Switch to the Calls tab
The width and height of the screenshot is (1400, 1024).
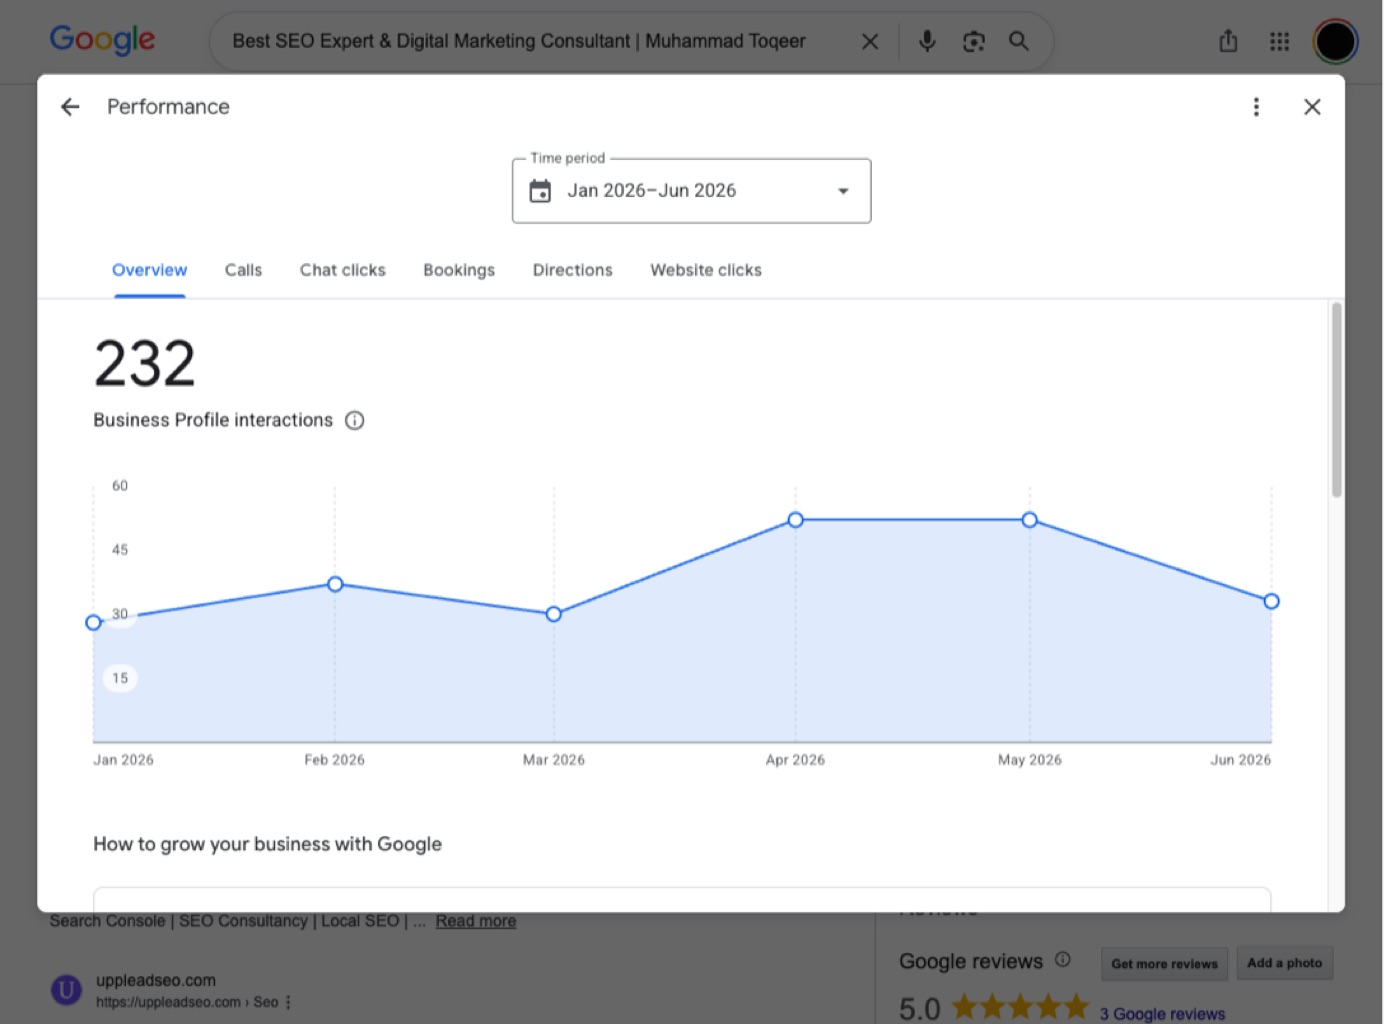(243, 270)
